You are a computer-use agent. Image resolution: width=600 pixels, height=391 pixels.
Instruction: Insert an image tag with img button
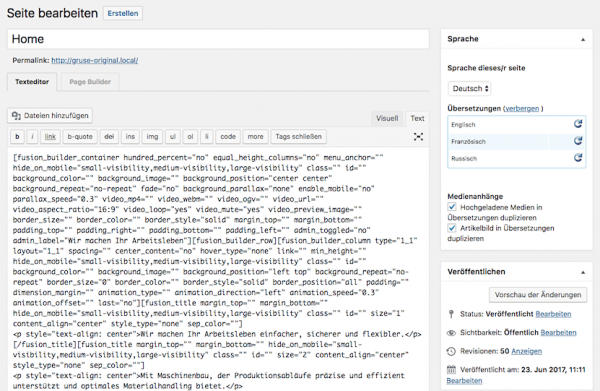point(152,137)
